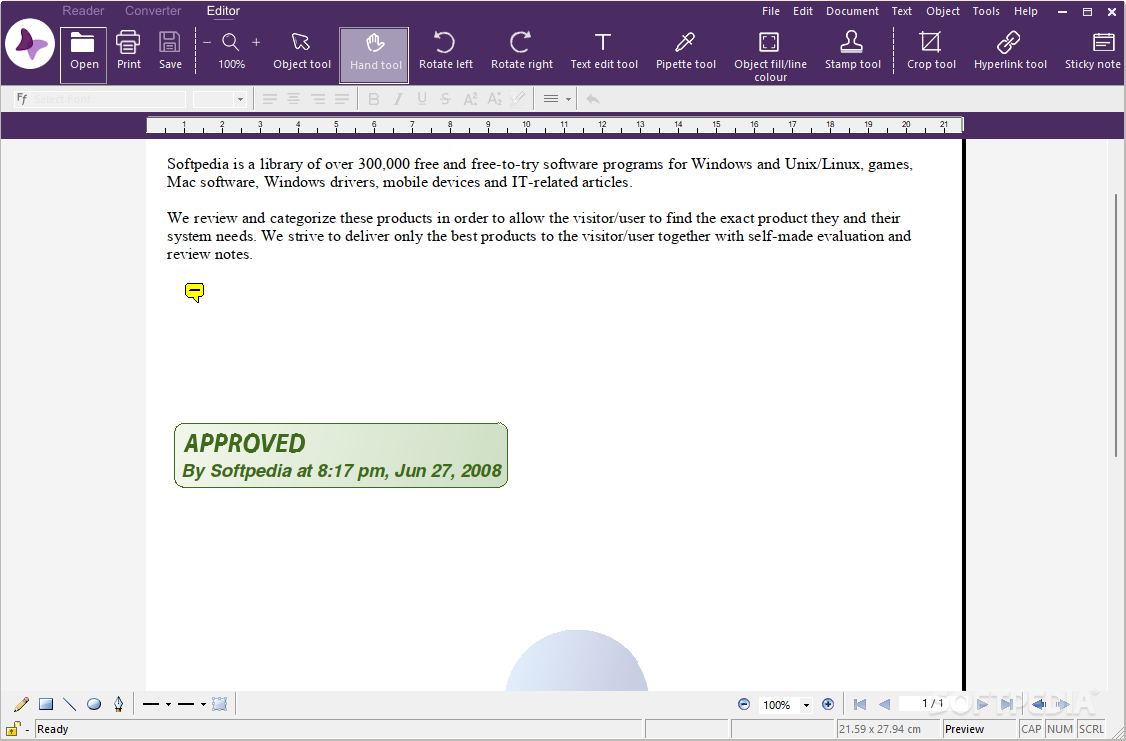Click the vertical scrollbar thumb
This screenshot has height=741, width=1126.
point(1117,325)
